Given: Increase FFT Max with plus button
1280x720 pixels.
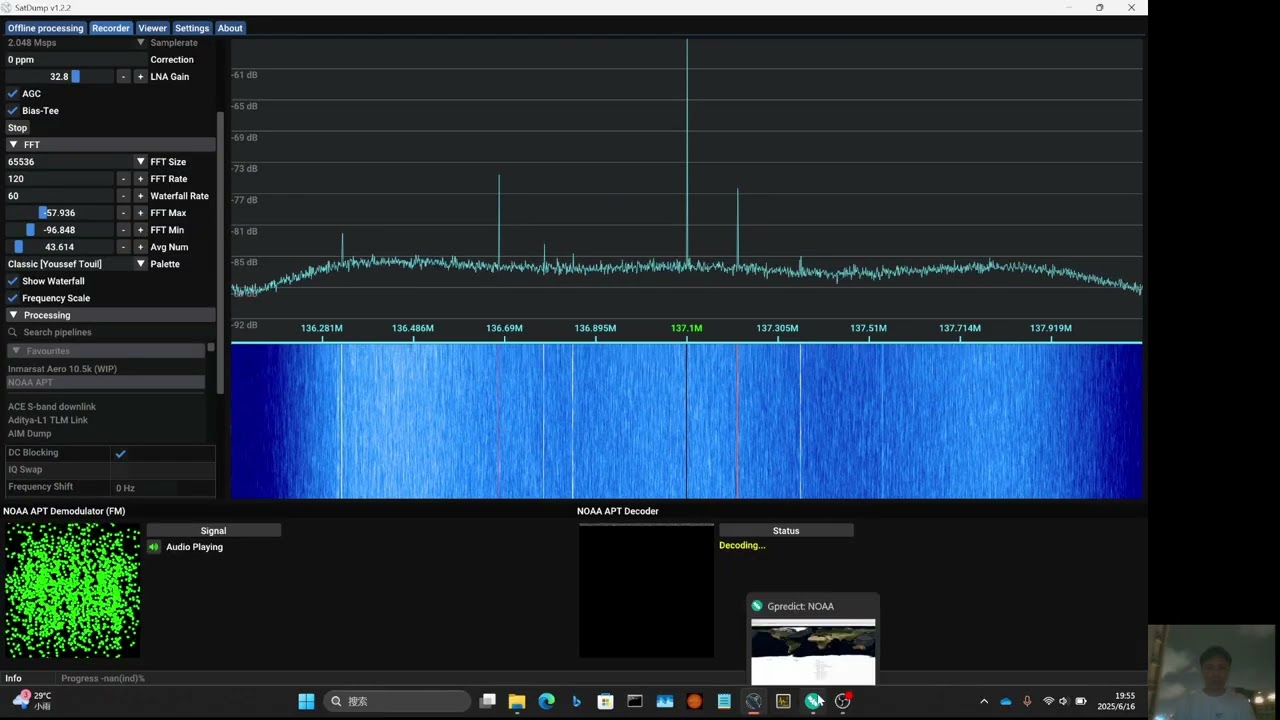Looking at the screenshot, I should pos(141,213).
